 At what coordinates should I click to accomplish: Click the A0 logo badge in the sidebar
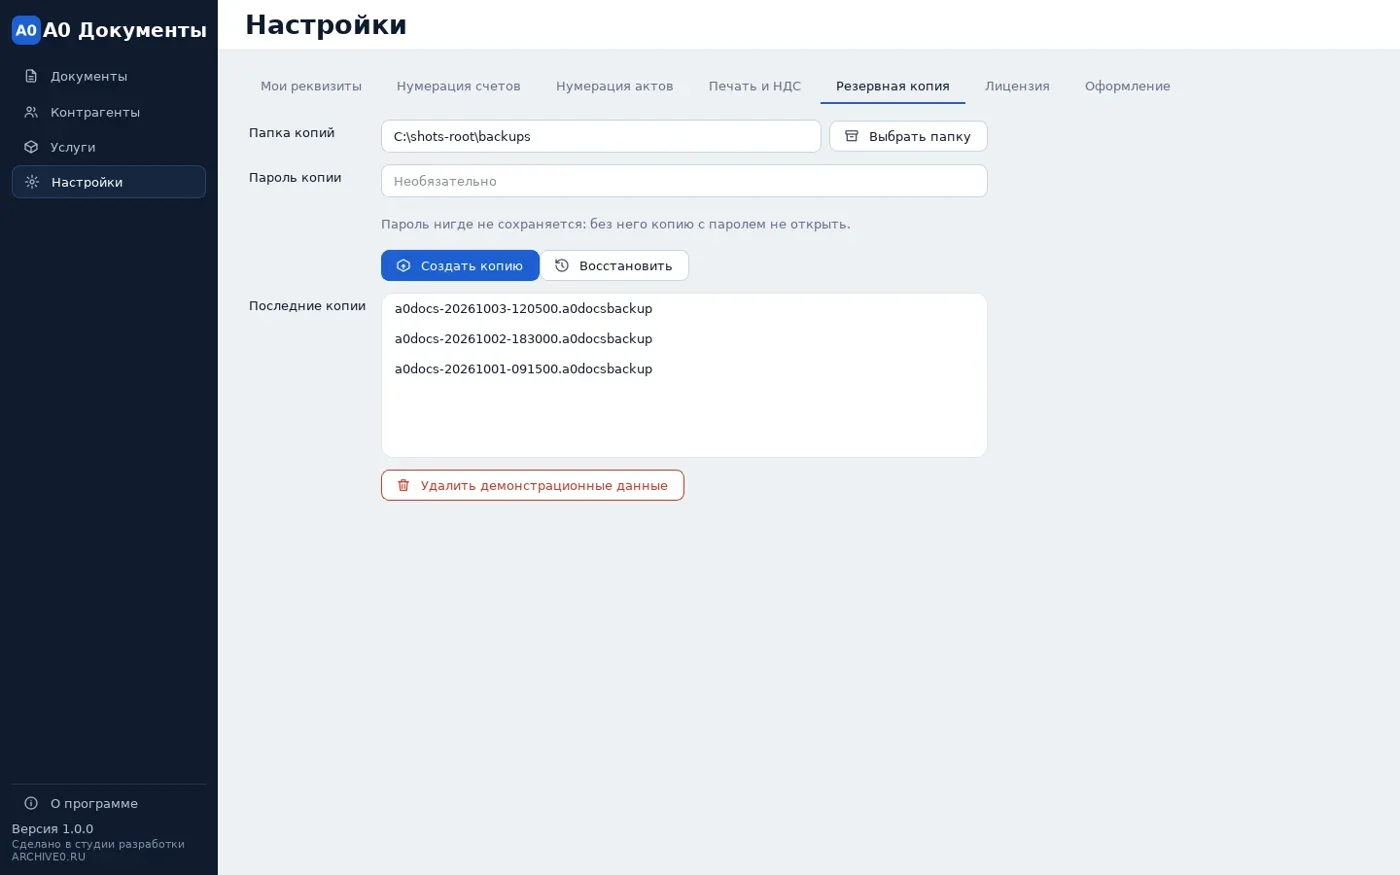(x=26, y=30)
